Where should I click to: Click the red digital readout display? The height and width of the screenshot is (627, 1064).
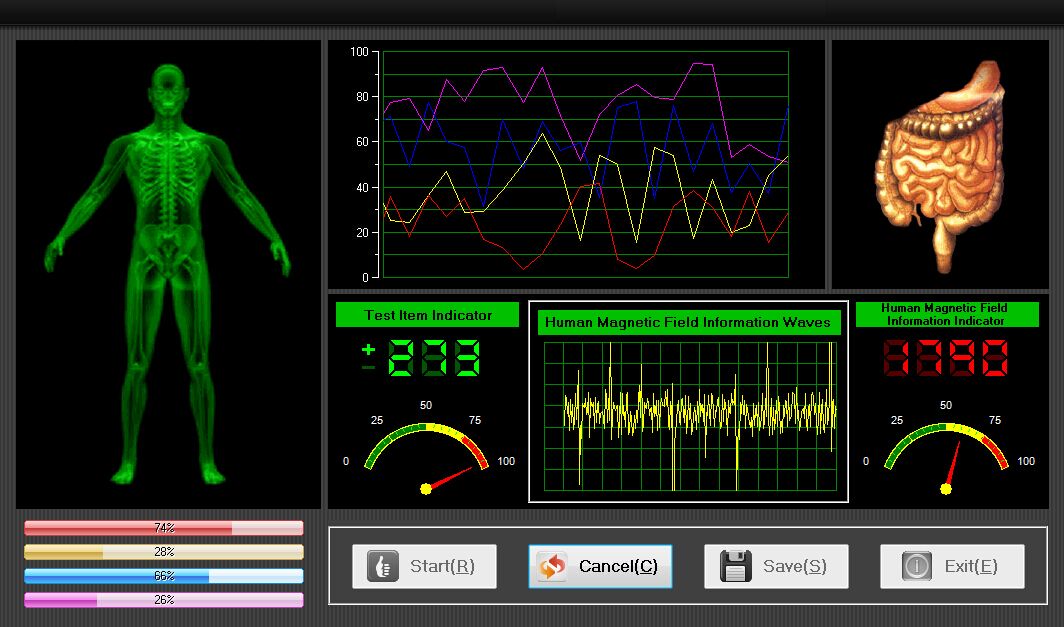pyautogui.click(x=946, y=358)
